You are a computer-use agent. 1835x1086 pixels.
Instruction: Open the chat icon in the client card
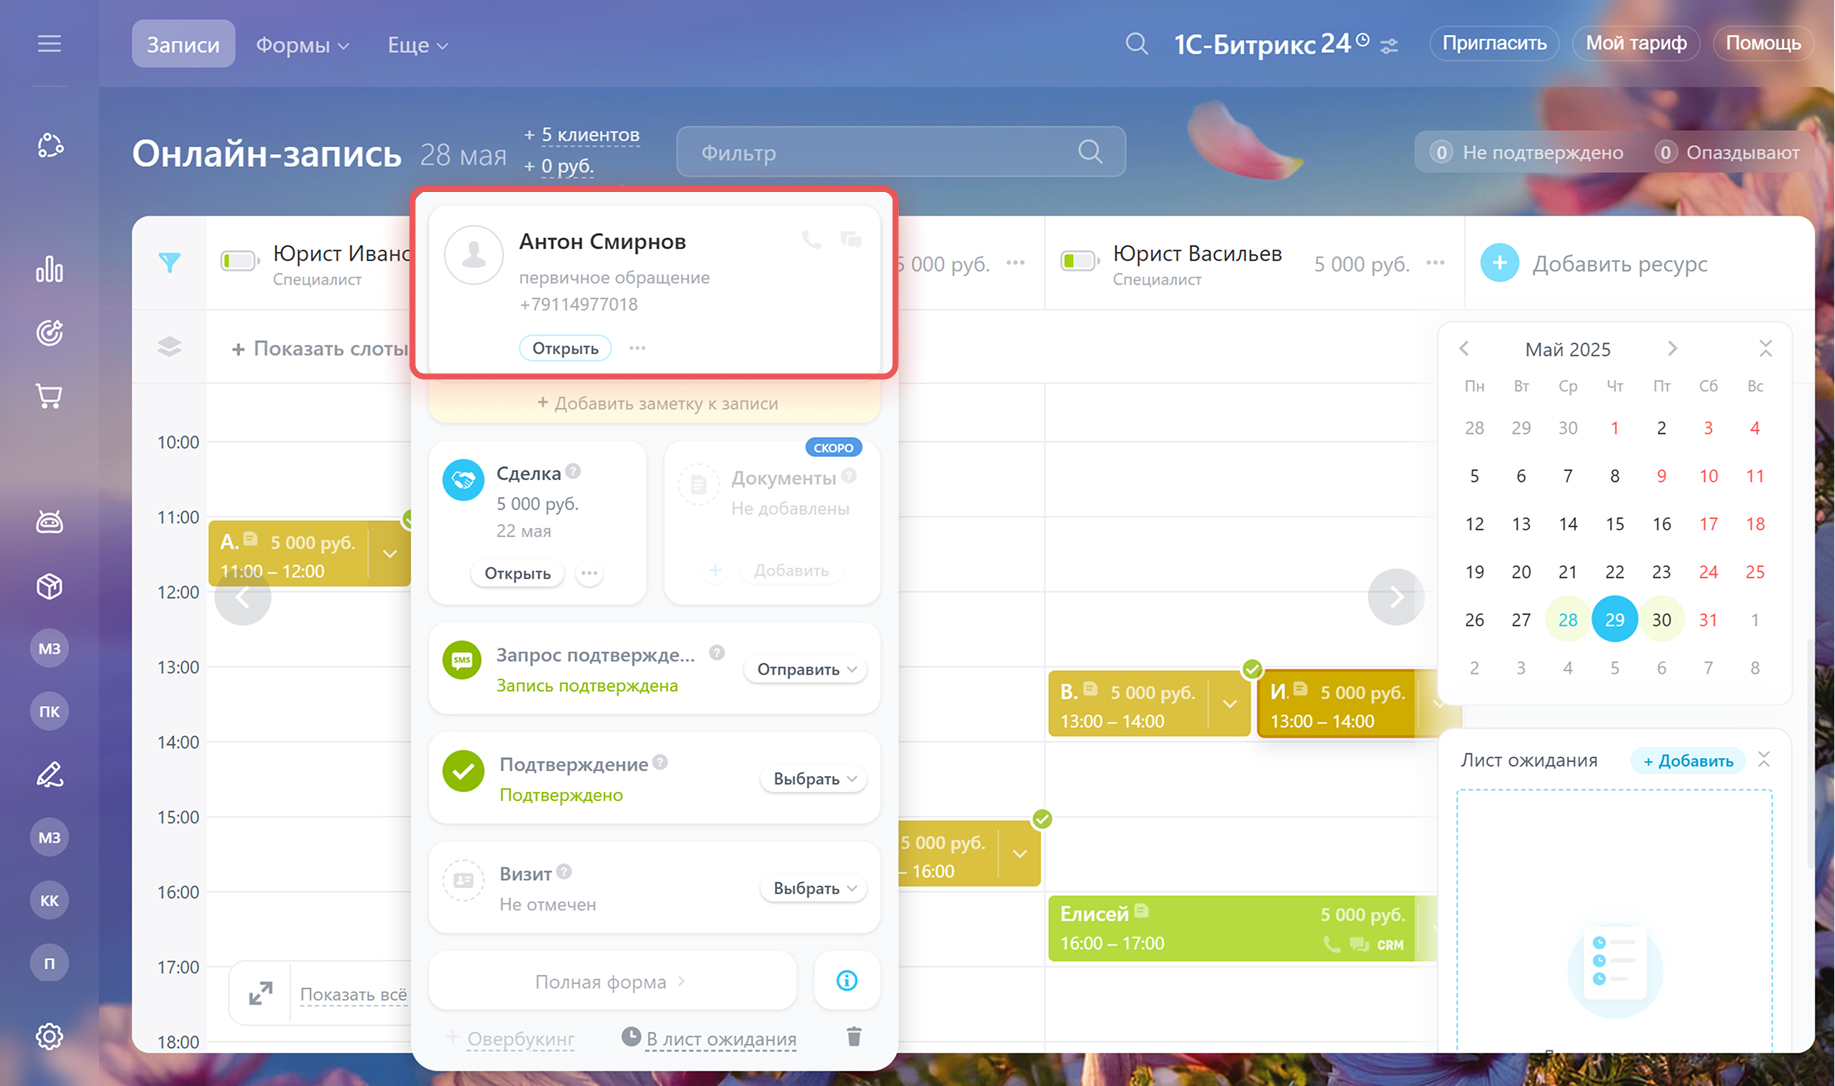tap(851, 240)
